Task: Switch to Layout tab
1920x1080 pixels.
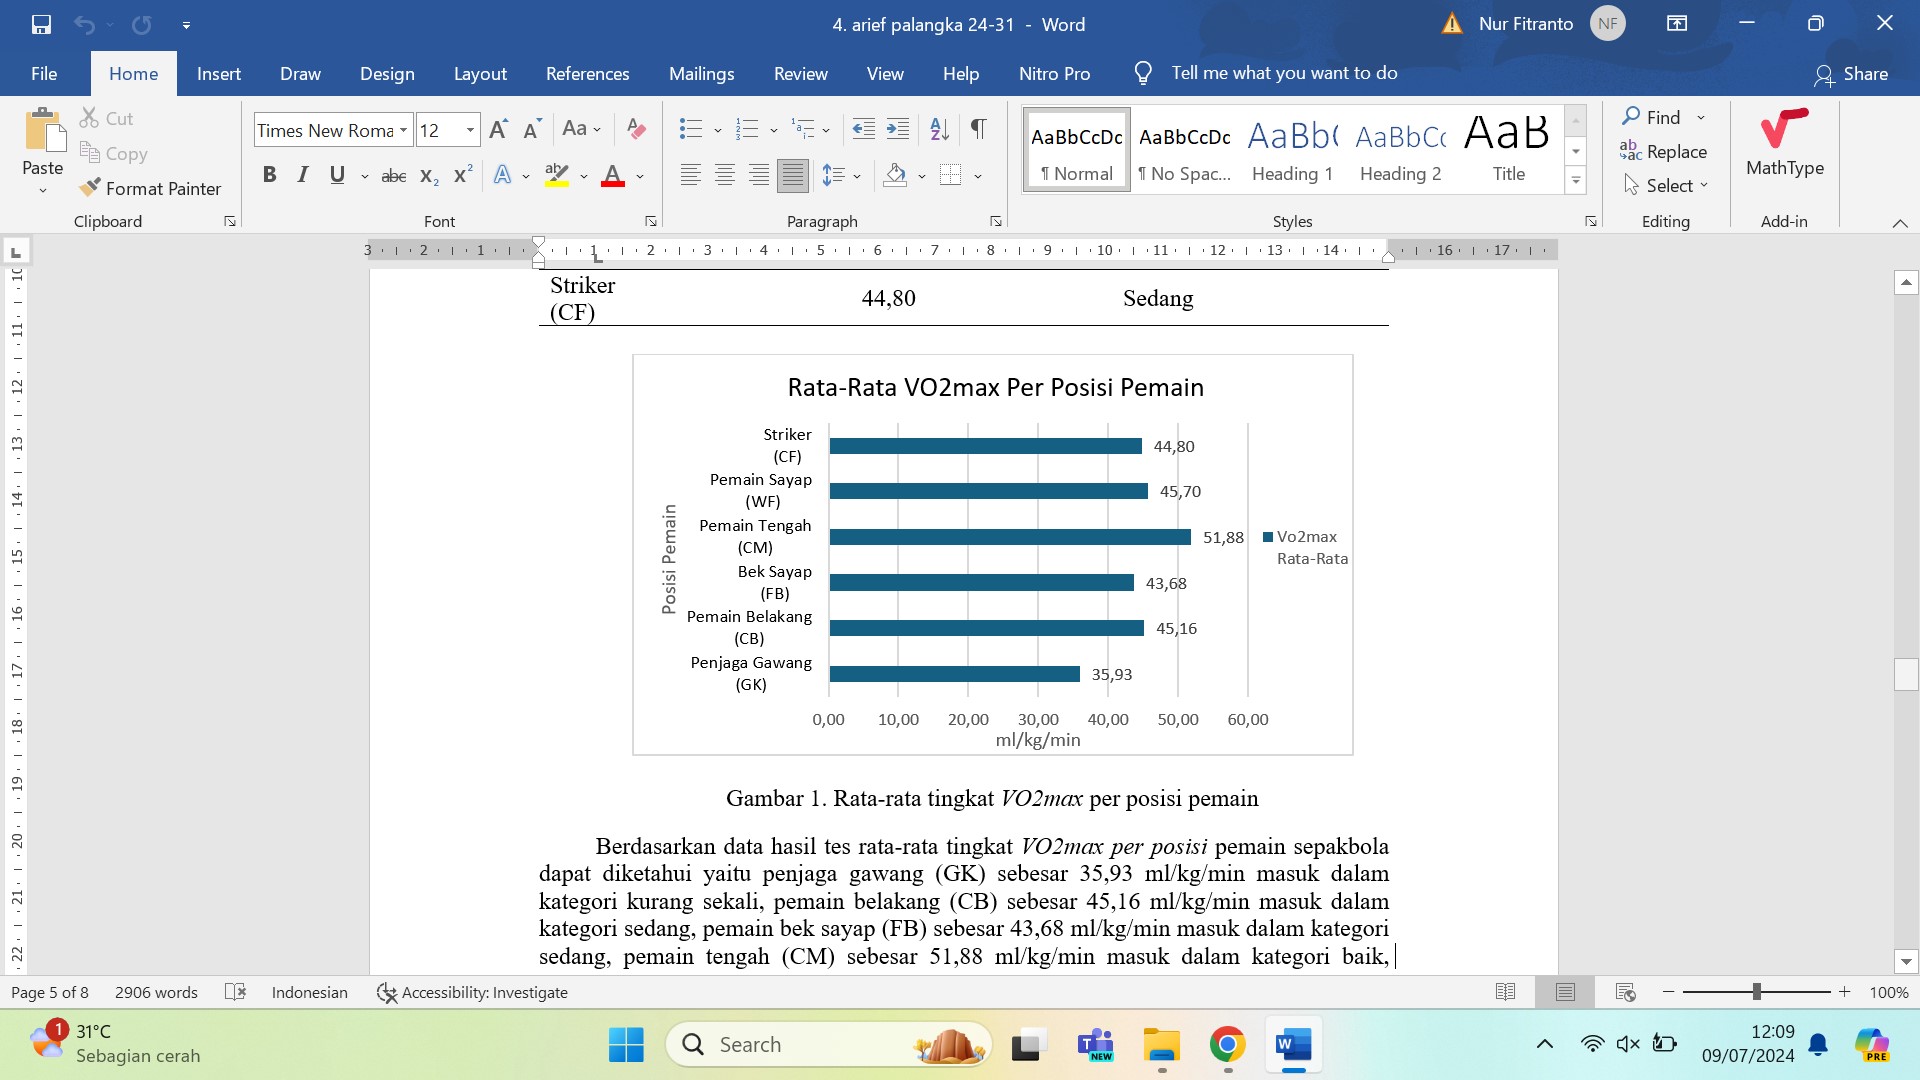Action: [x=480, y=74]
